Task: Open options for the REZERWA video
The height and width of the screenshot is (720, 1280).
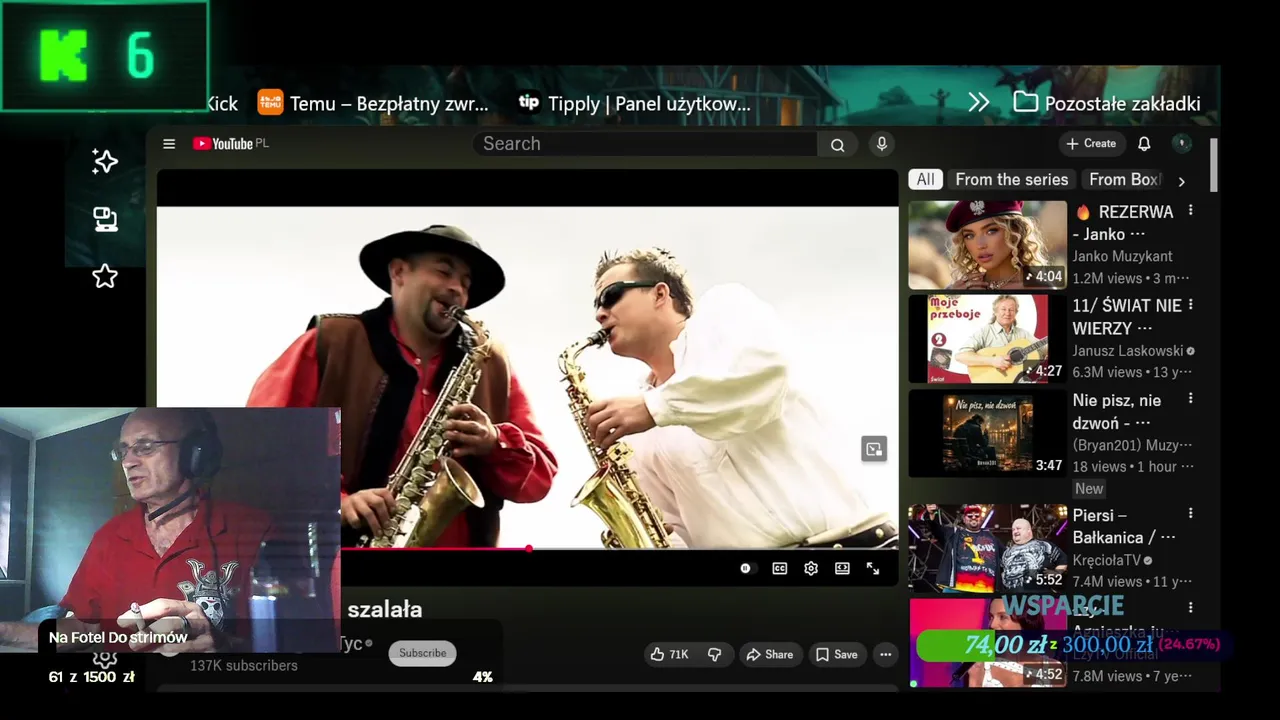Action: [1190, 211]
